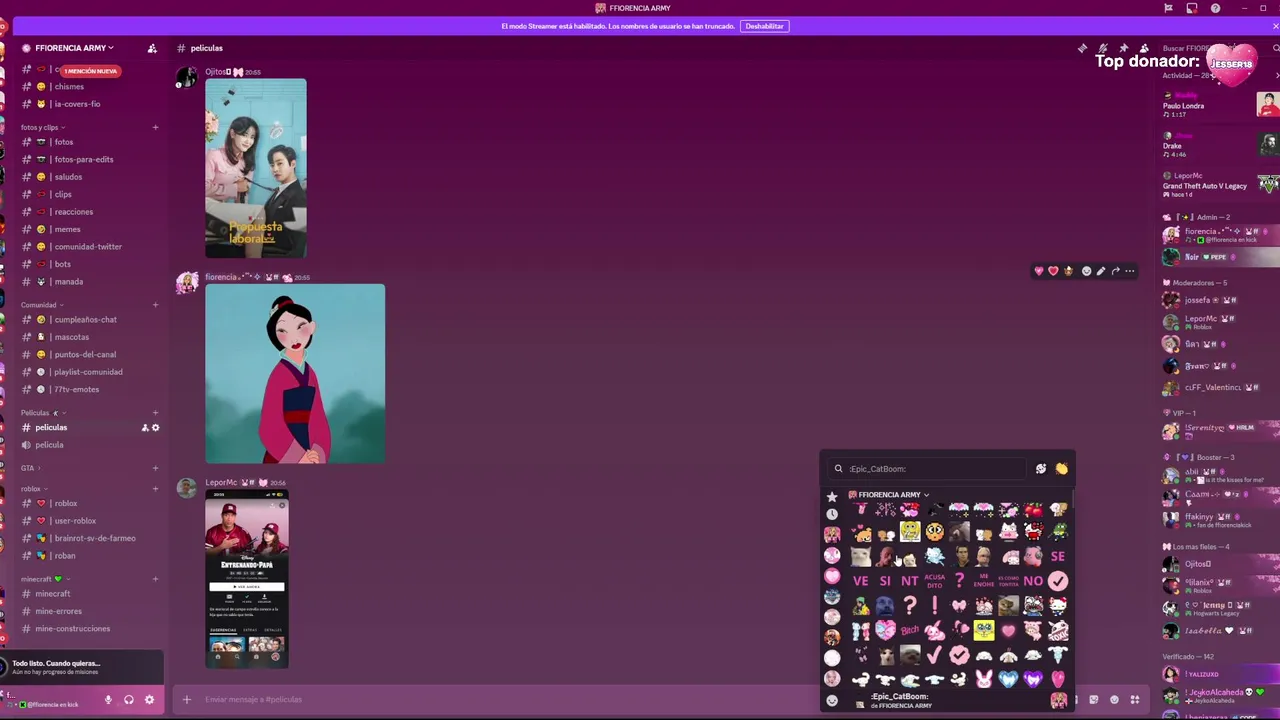
Task: Click the invite icon on peliculas channel
Action: (x=144, y=428)
